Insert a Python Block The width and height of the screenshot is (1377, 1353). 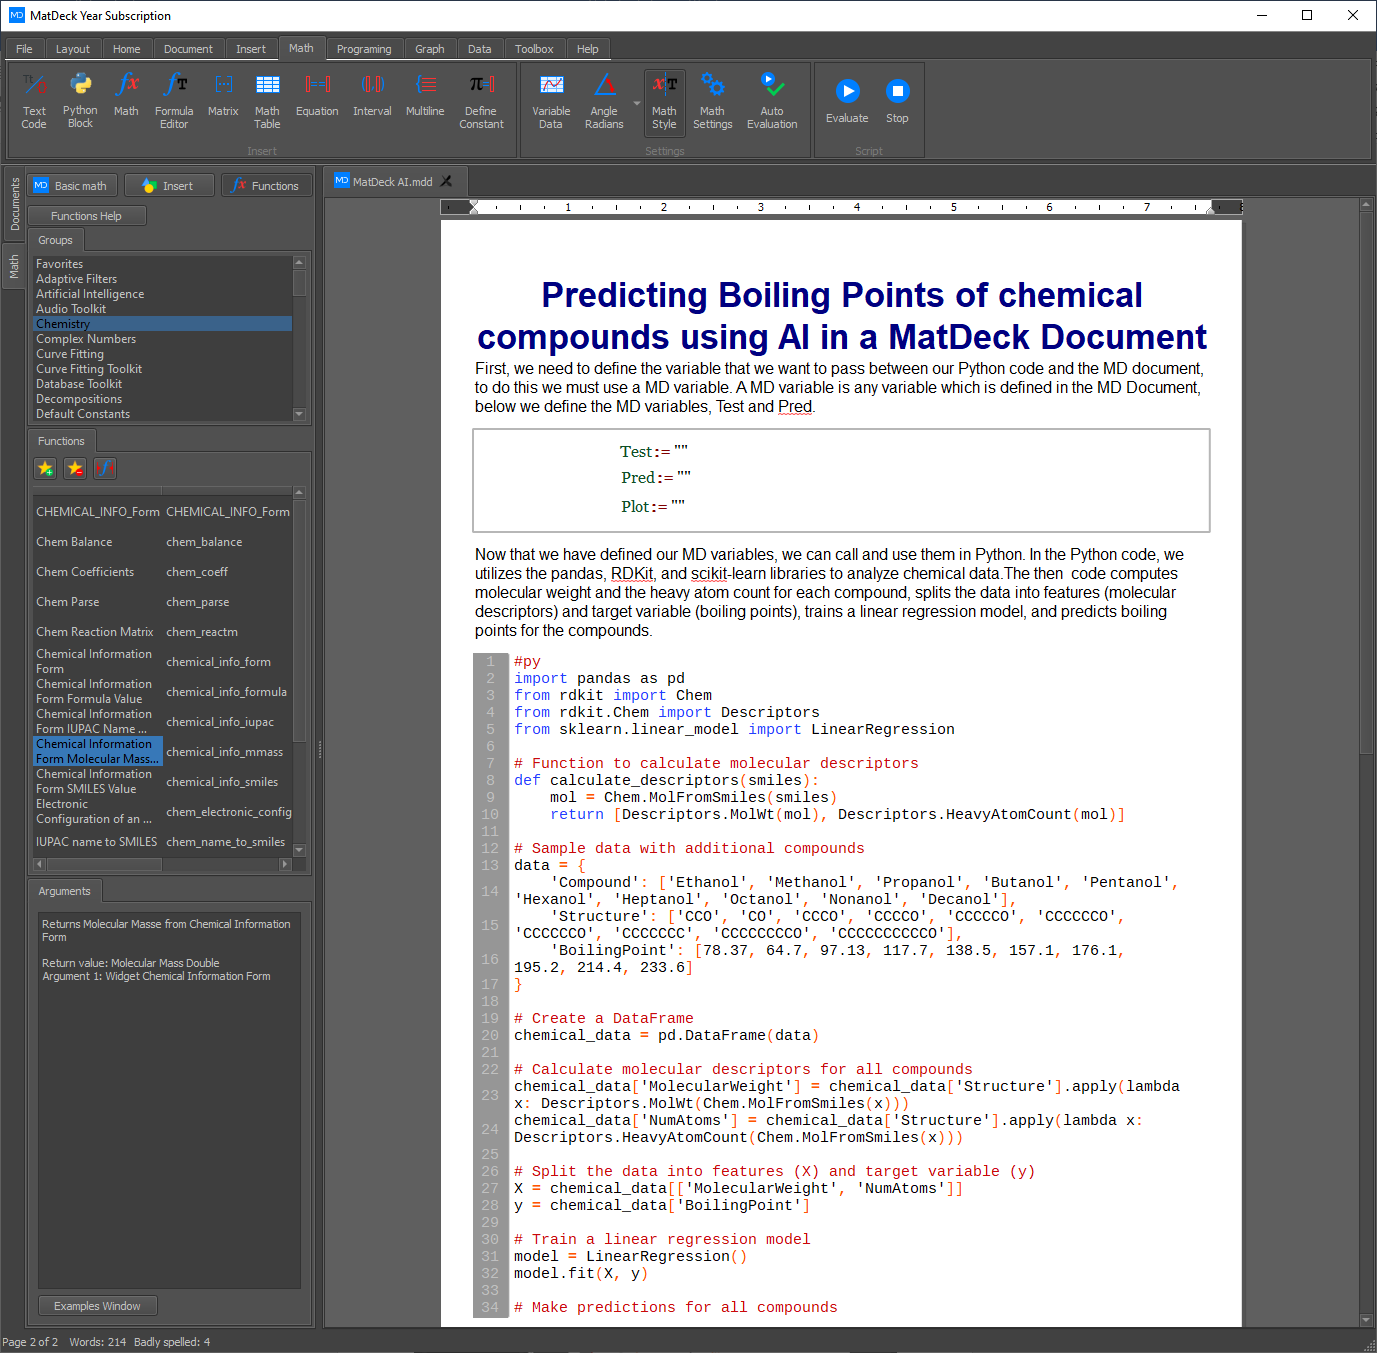click(80, 100)
